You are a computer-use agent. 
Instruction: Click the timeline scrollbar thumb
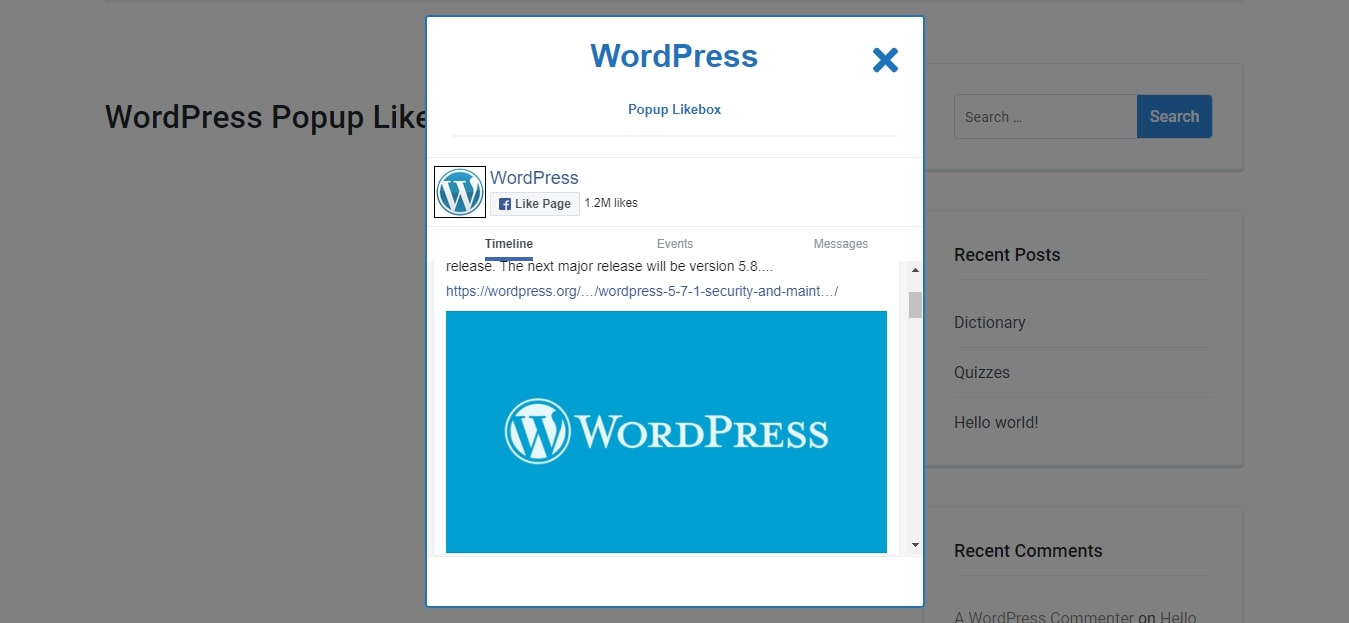point(915,304)
